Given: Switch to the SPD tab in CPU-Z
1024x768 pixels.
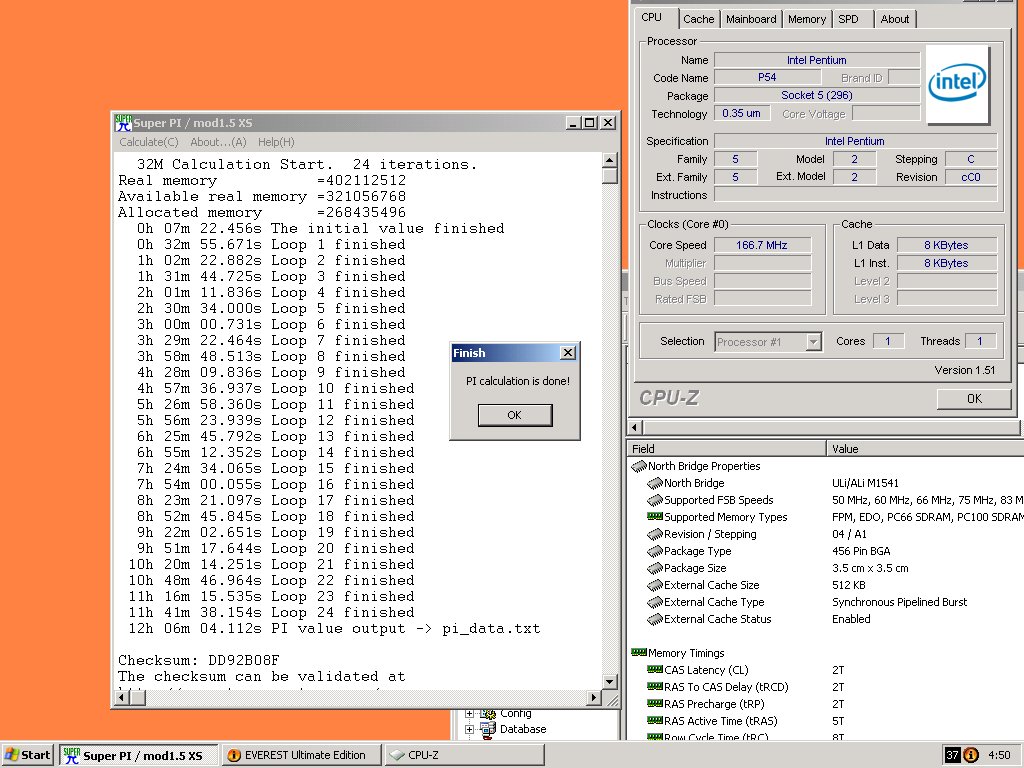Looking at the screenshot, I should click(x=848, y=19).
